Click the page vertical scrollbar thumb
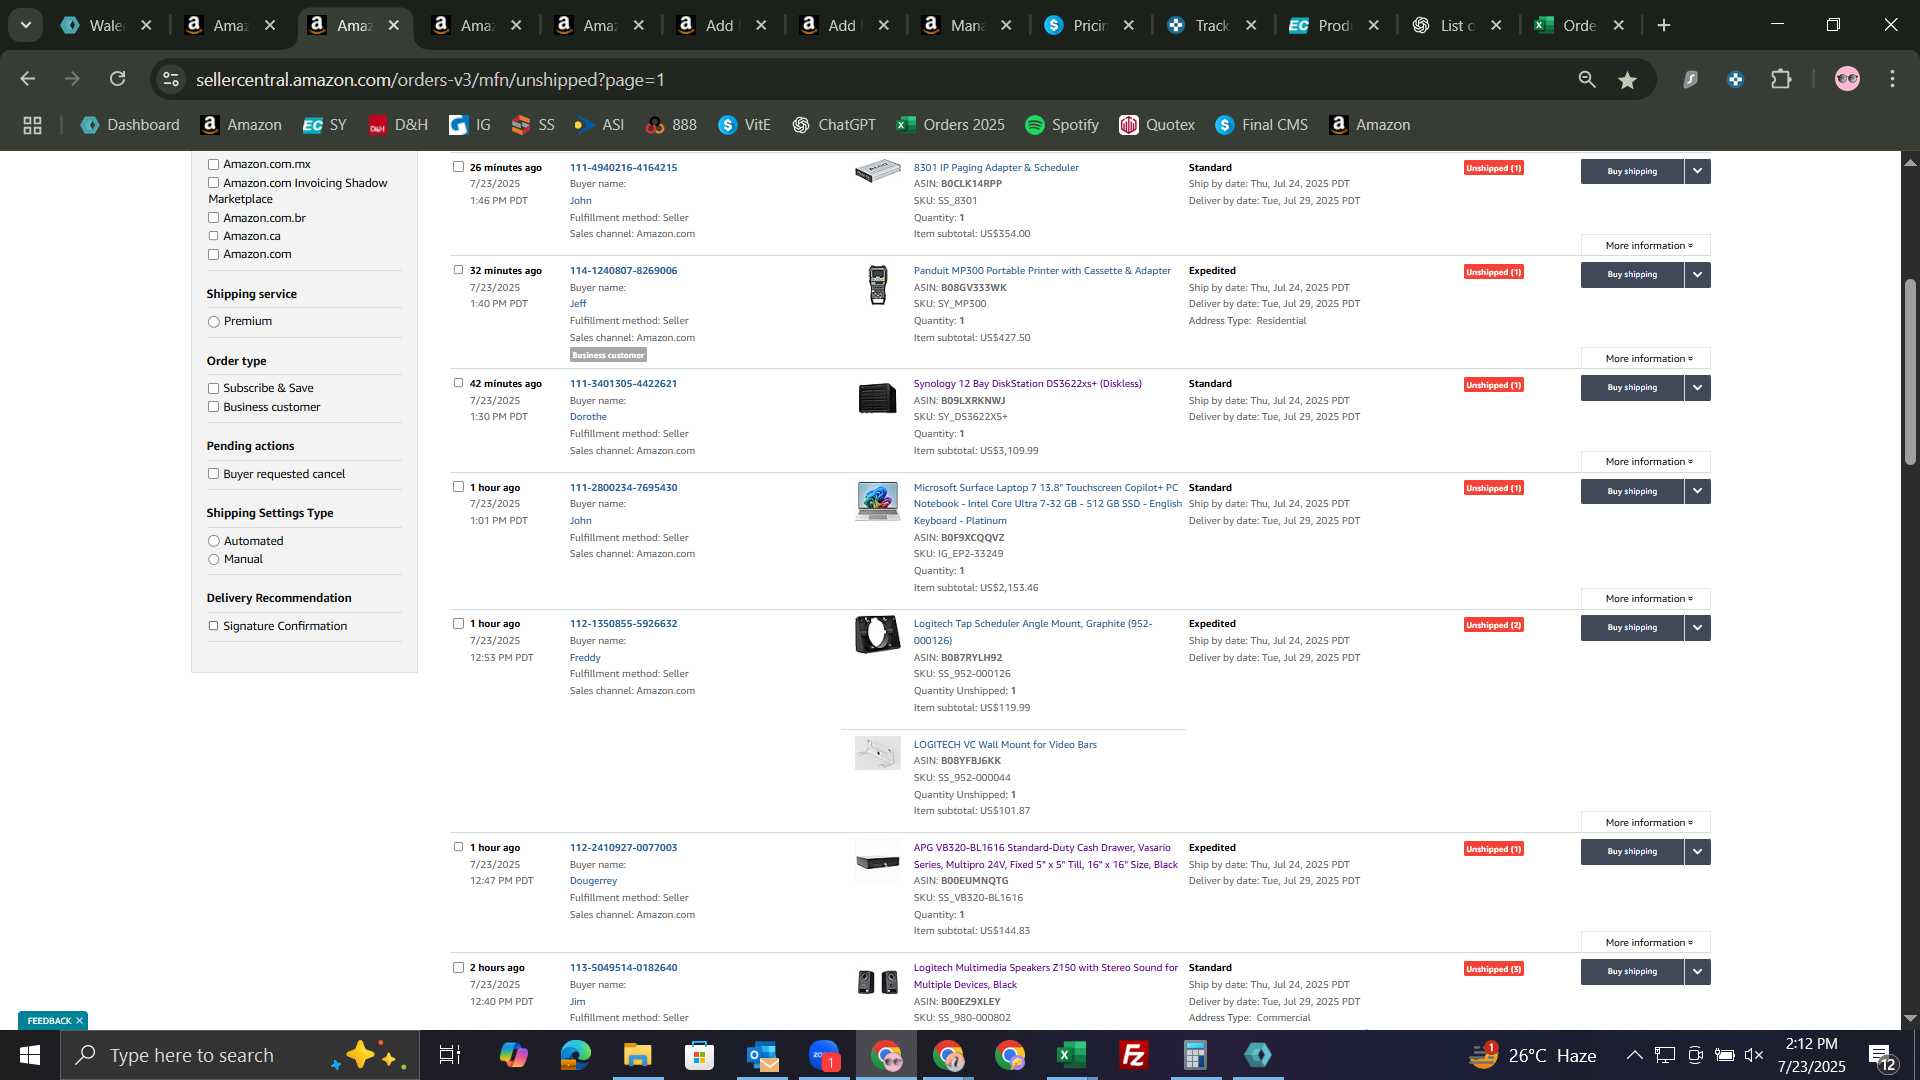 [x=1910, y=372]
